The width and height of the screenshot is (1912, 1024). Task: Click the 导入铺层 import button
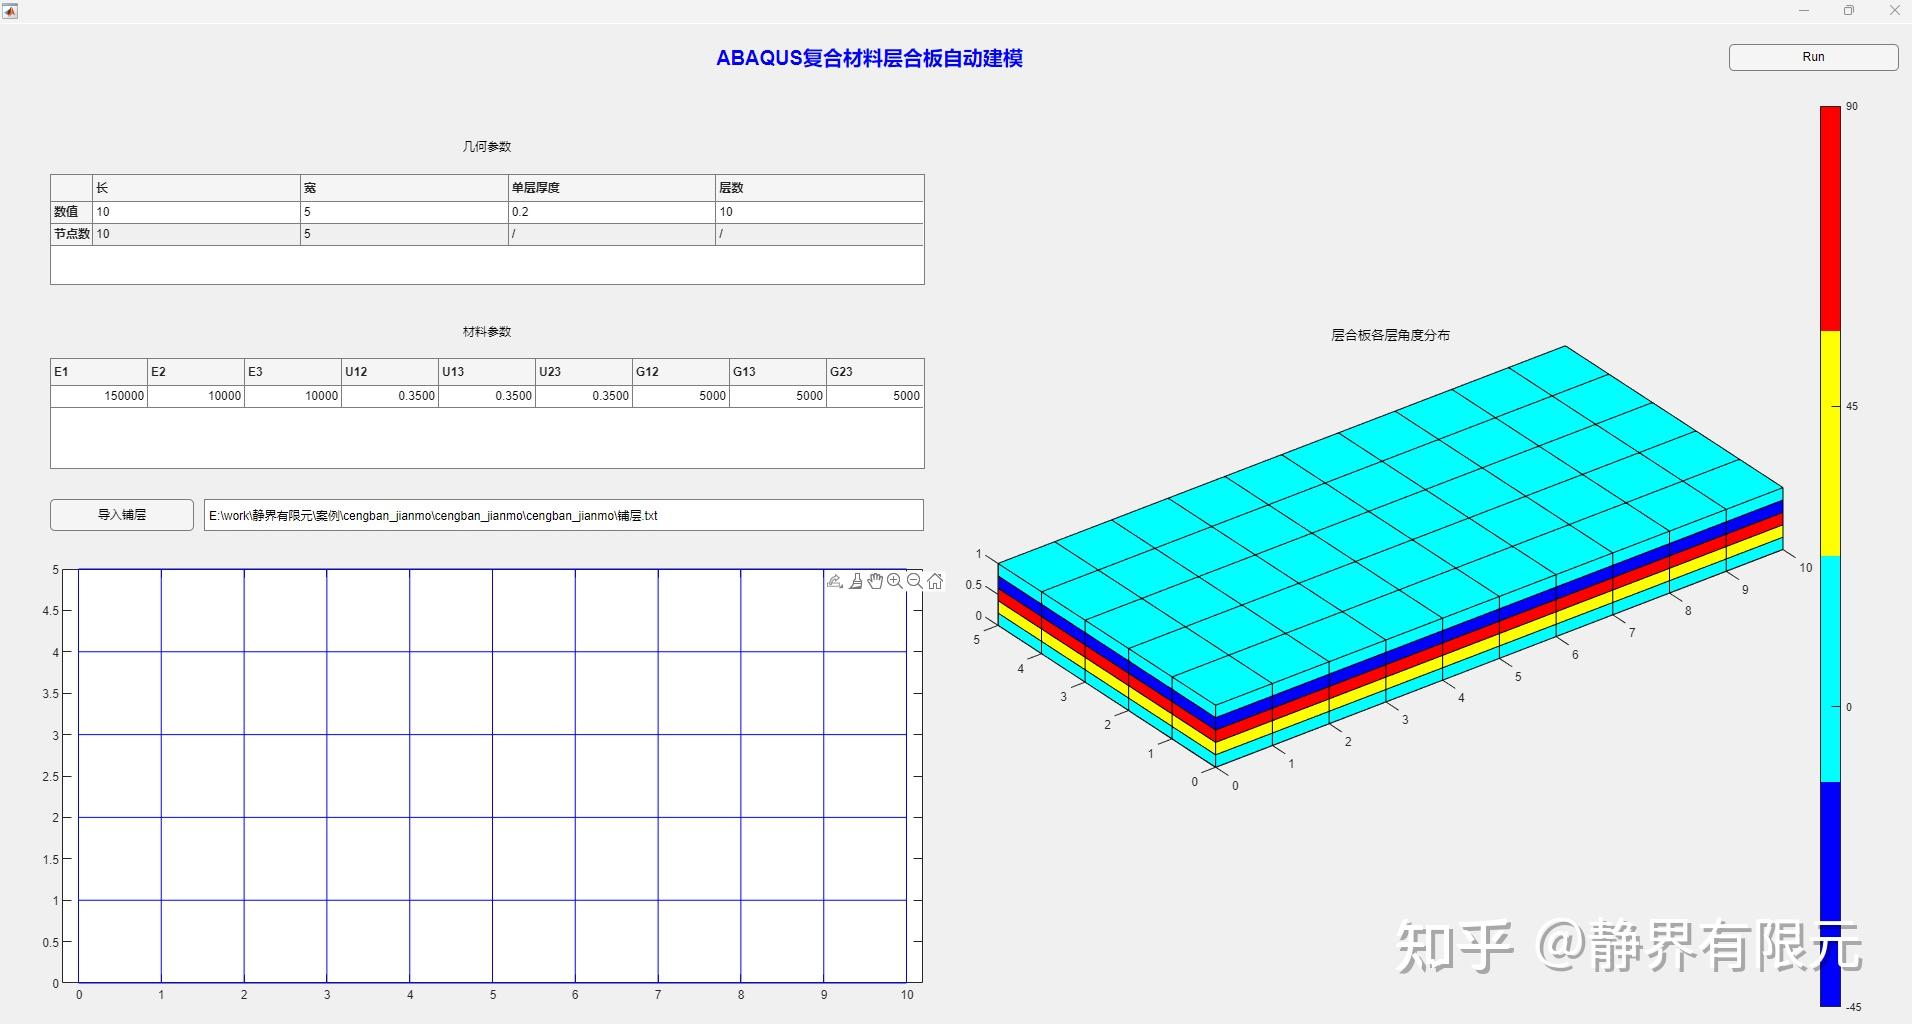coord(121,515)
